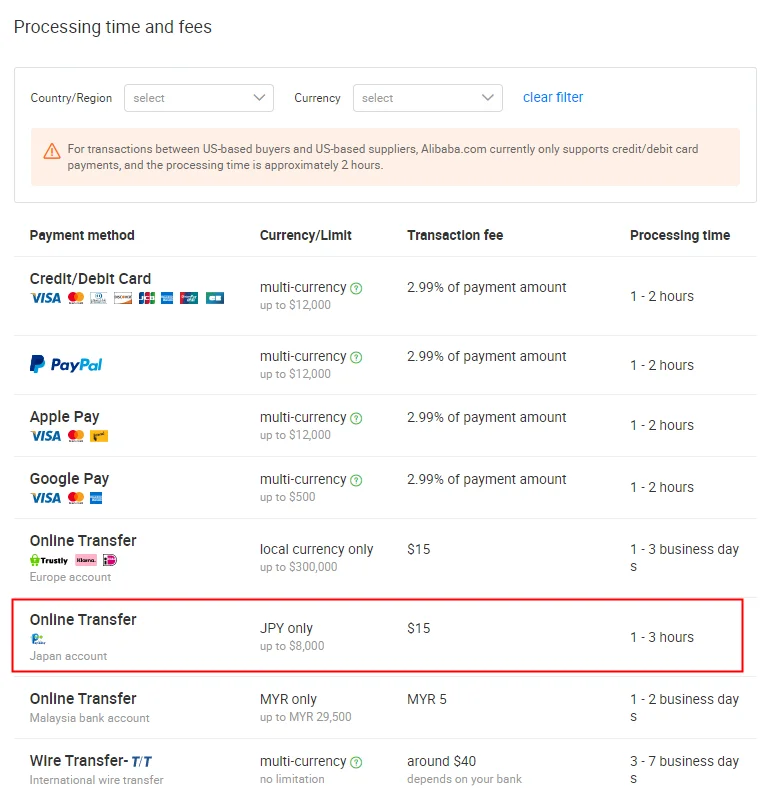760x792 pixels.
Task: Click the PayPal logo
Action: pos(66,365)
